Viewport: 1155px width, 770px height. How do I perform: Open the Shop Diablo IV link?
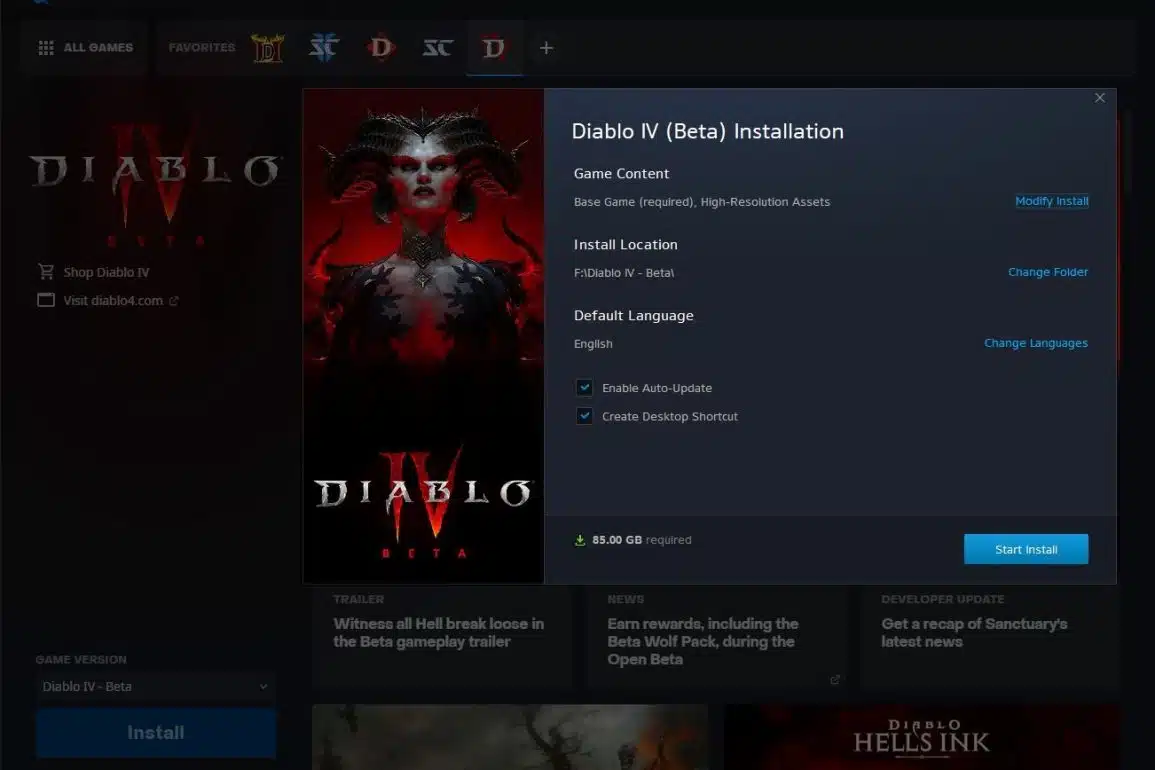pyautogui.click(x=106, y=272)
